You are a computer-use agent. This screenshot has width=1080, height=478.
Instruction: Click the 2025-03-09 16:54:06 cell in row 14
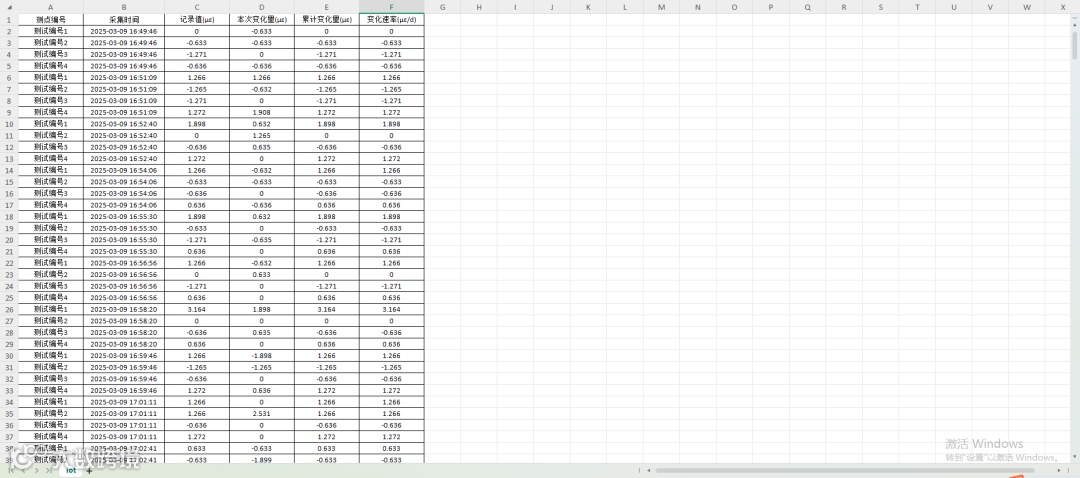click(x=124, y=170)
